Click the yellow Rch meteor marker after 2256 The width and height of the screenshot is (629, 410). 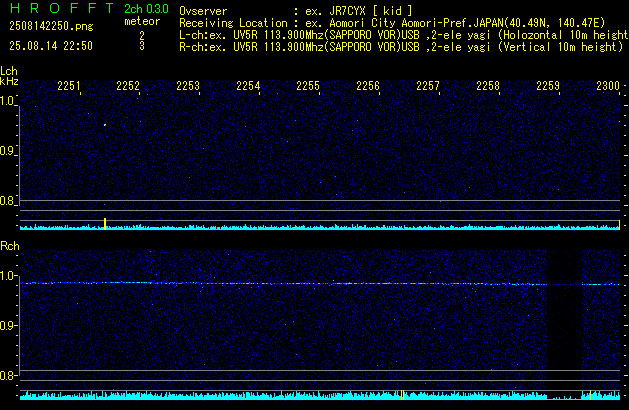402,395
